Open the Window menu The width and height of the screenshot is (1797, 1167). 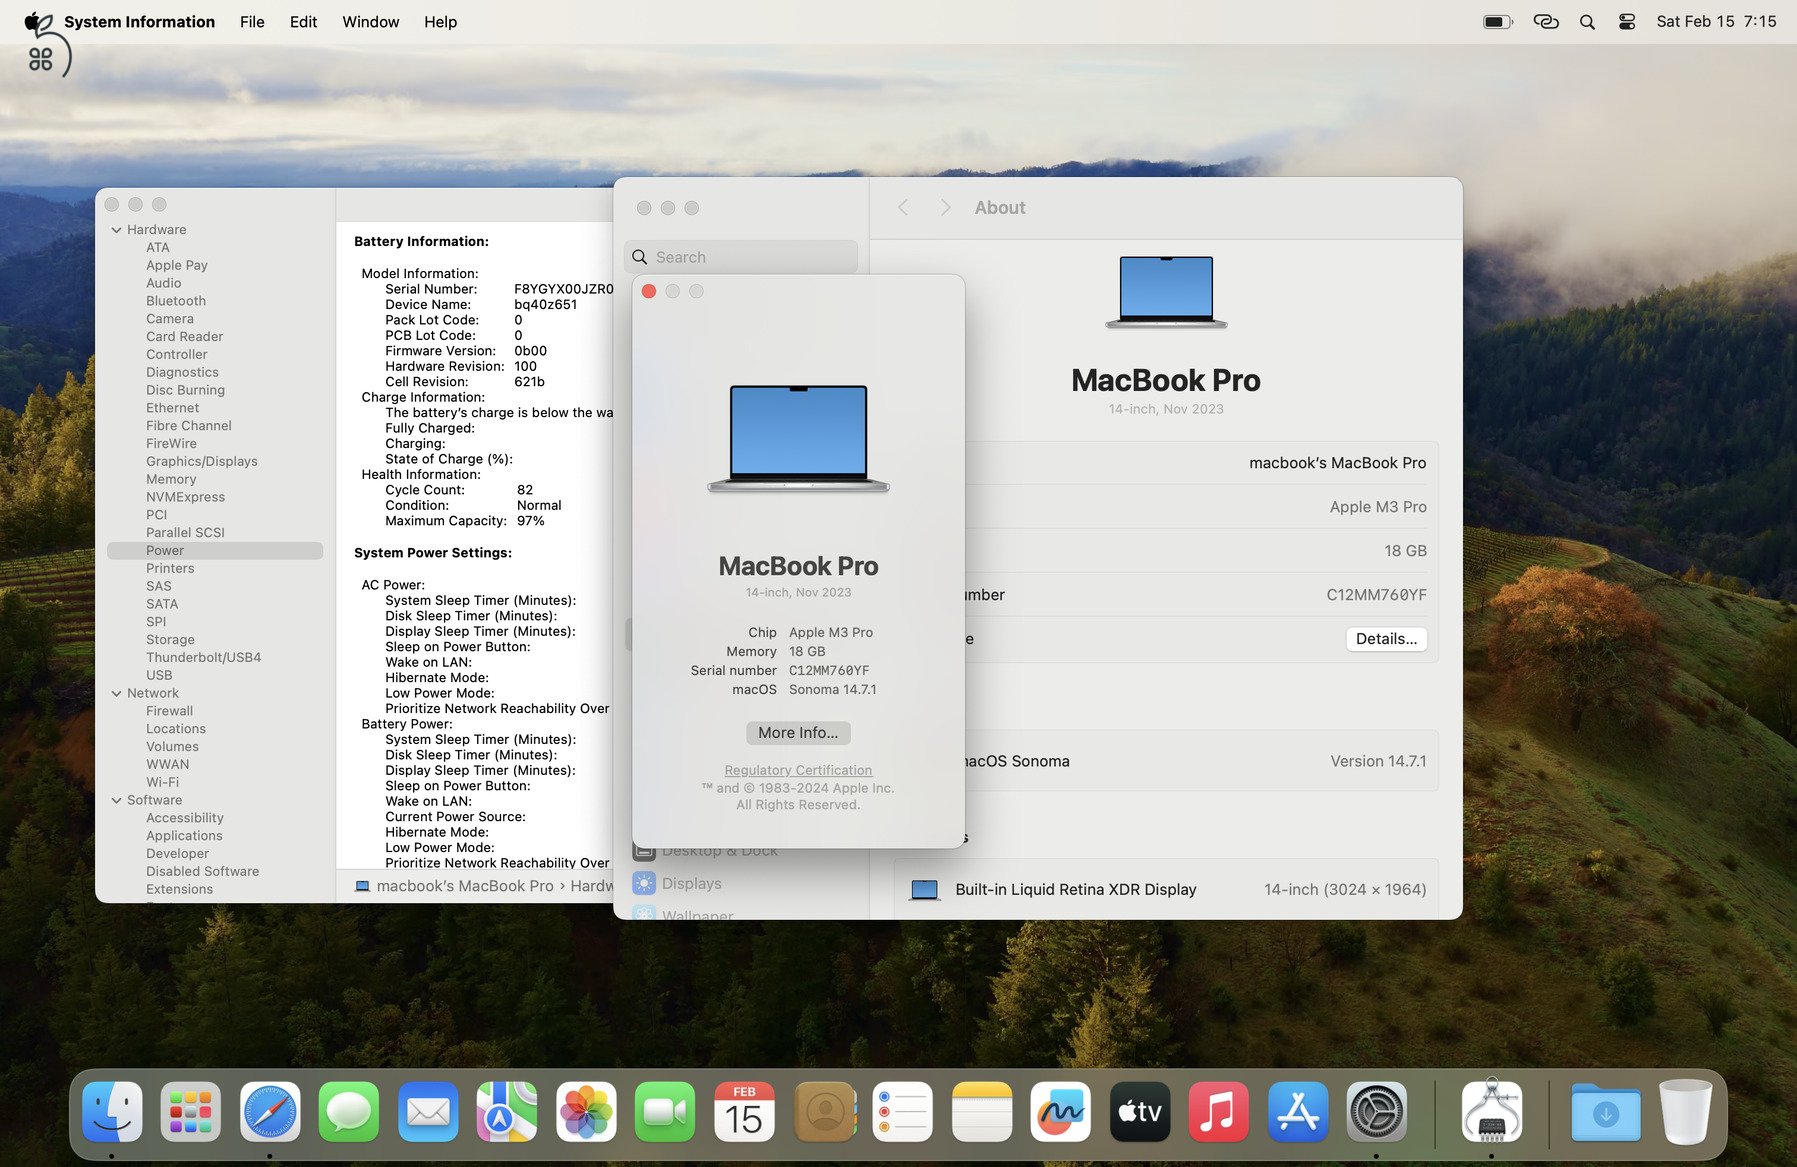tap(370, 22)
